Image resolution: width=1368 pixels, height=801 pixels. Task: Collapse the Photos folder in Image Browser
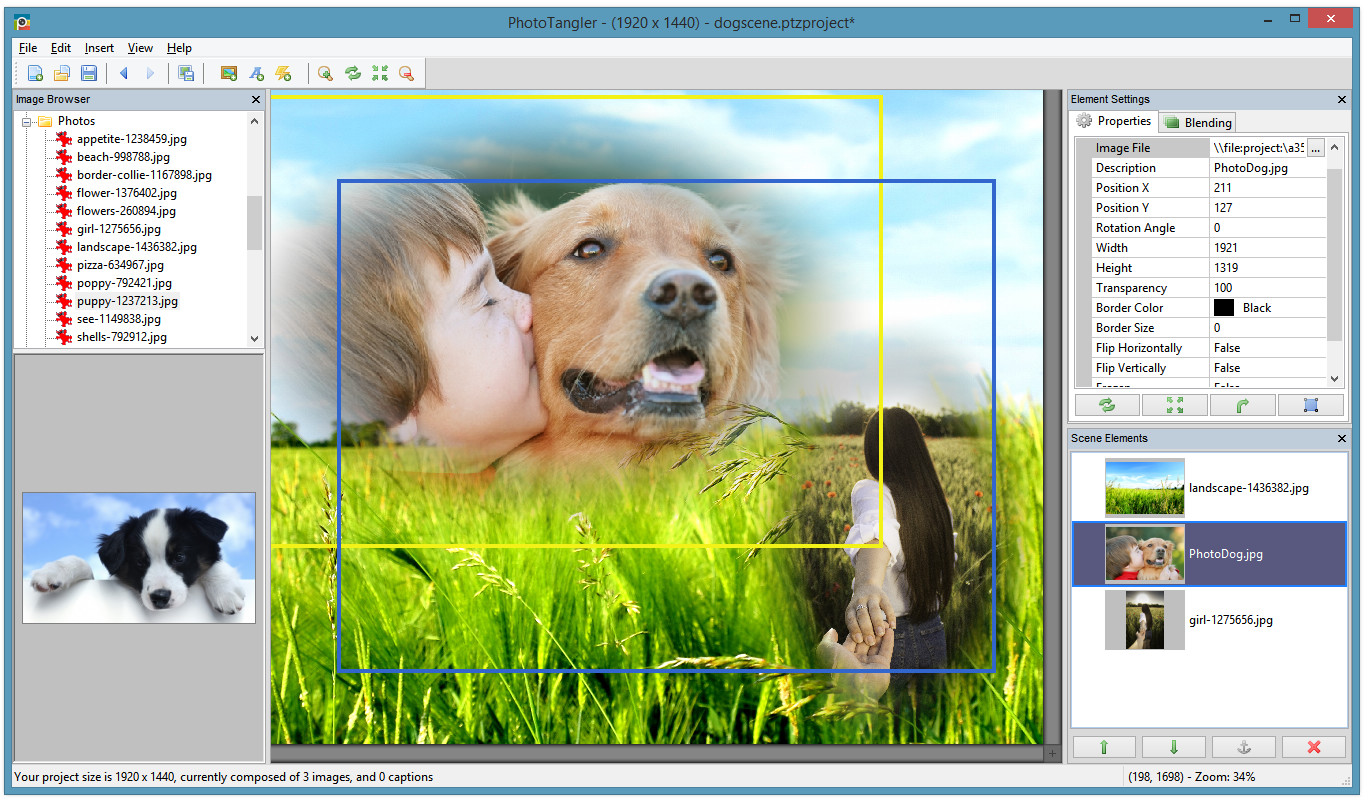[x=26, y=120]
